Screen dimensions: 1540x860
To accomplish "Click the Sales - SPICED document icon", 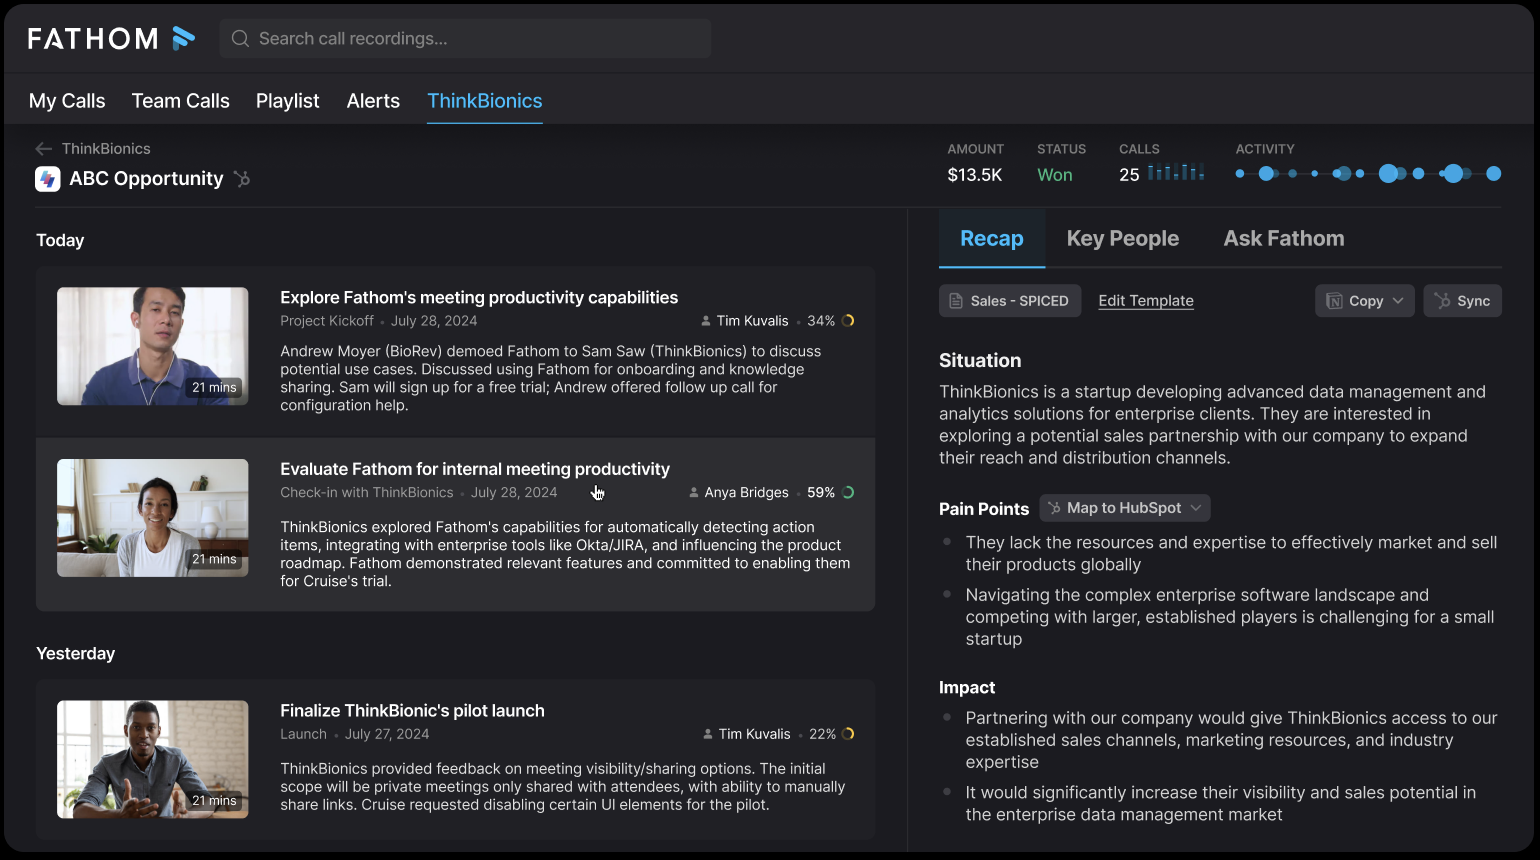I will pos(956,301).
